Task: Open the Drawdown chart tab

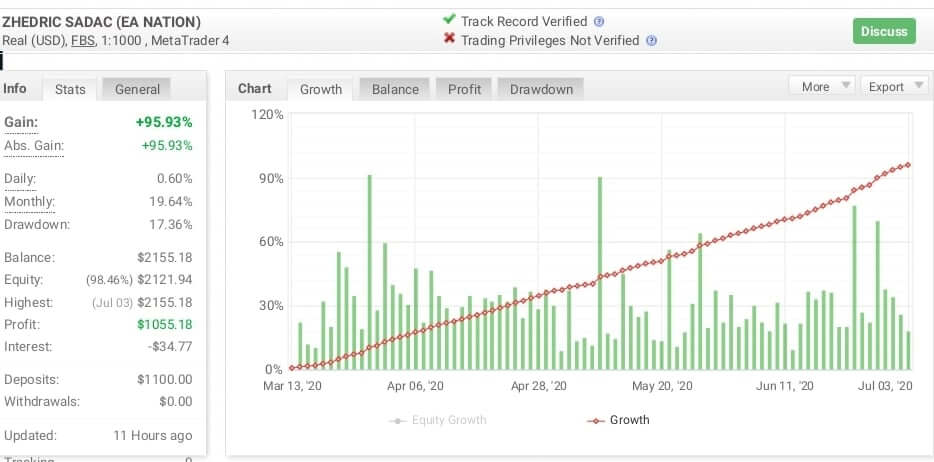Action: [541, 89]
